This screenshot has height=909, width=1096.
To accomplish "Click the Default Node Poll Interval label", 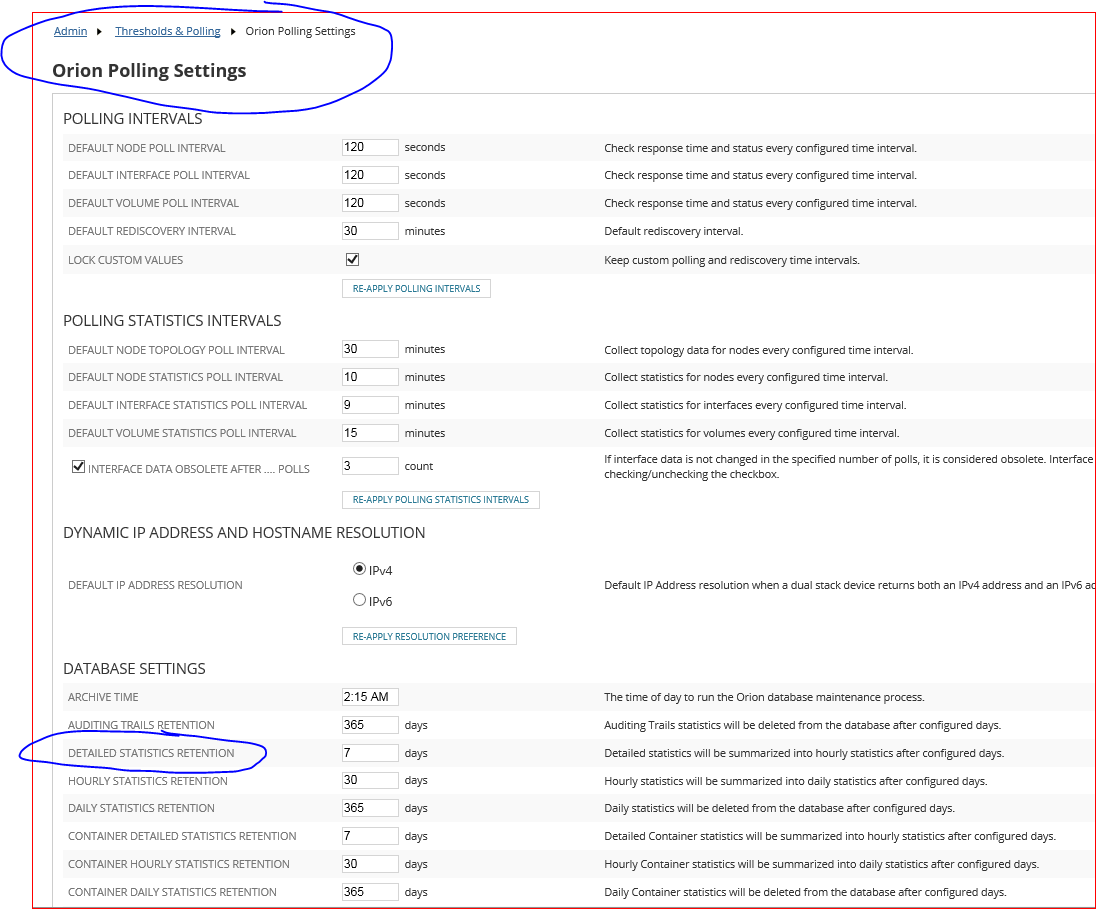I will click(x=147, y=148).
